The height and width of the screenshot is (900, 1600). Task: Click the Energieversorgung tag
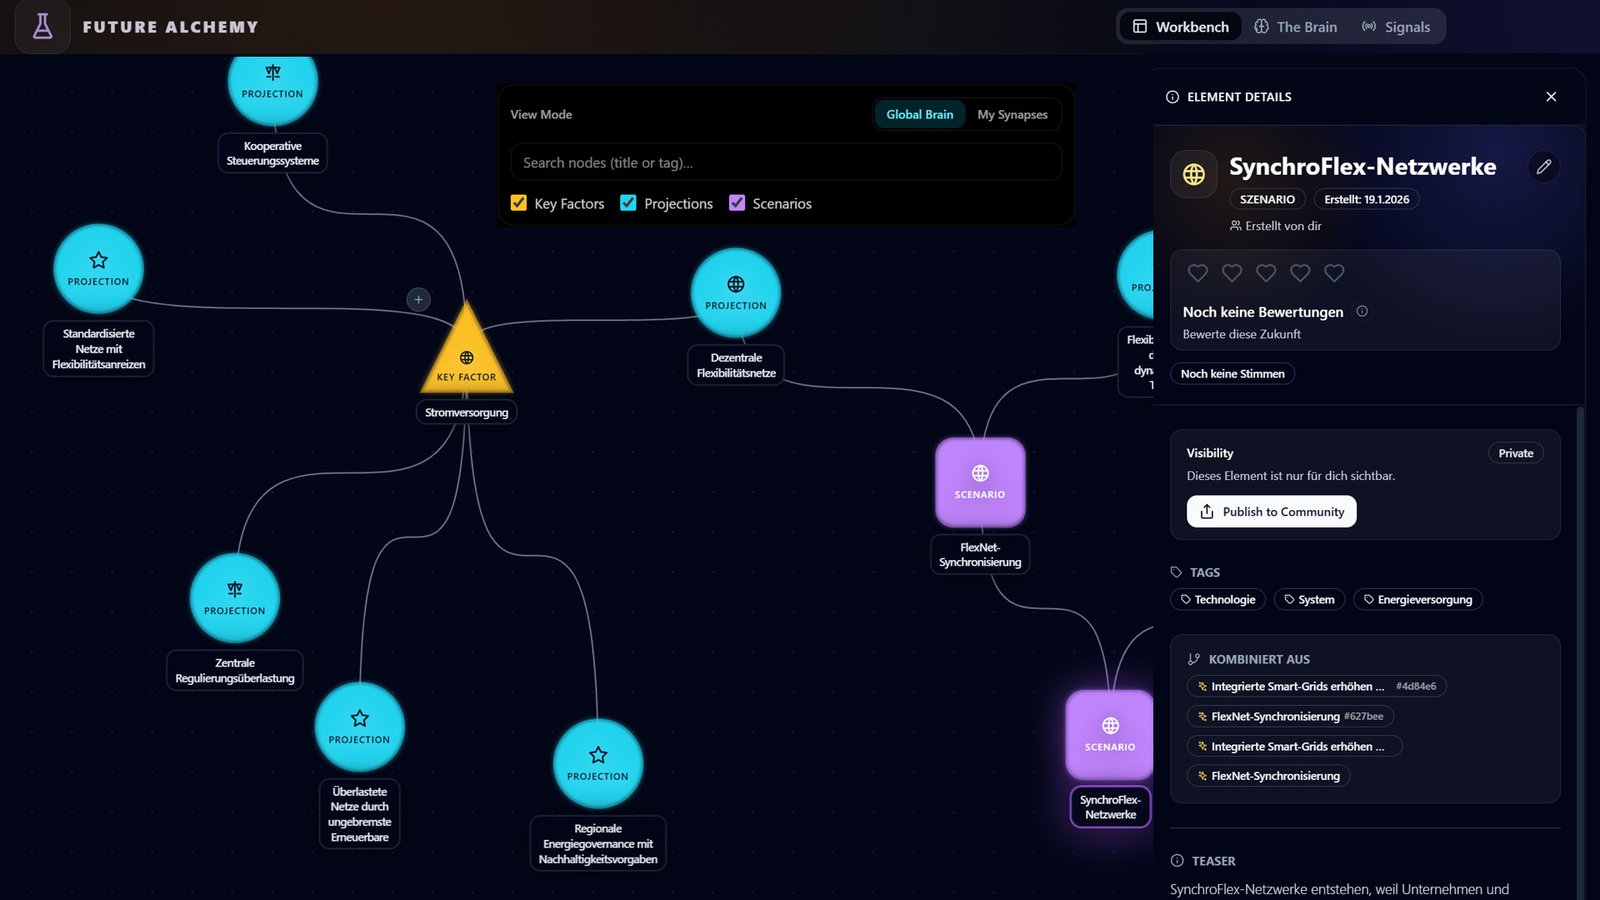pyautogui.click(x=1417, y=600)
